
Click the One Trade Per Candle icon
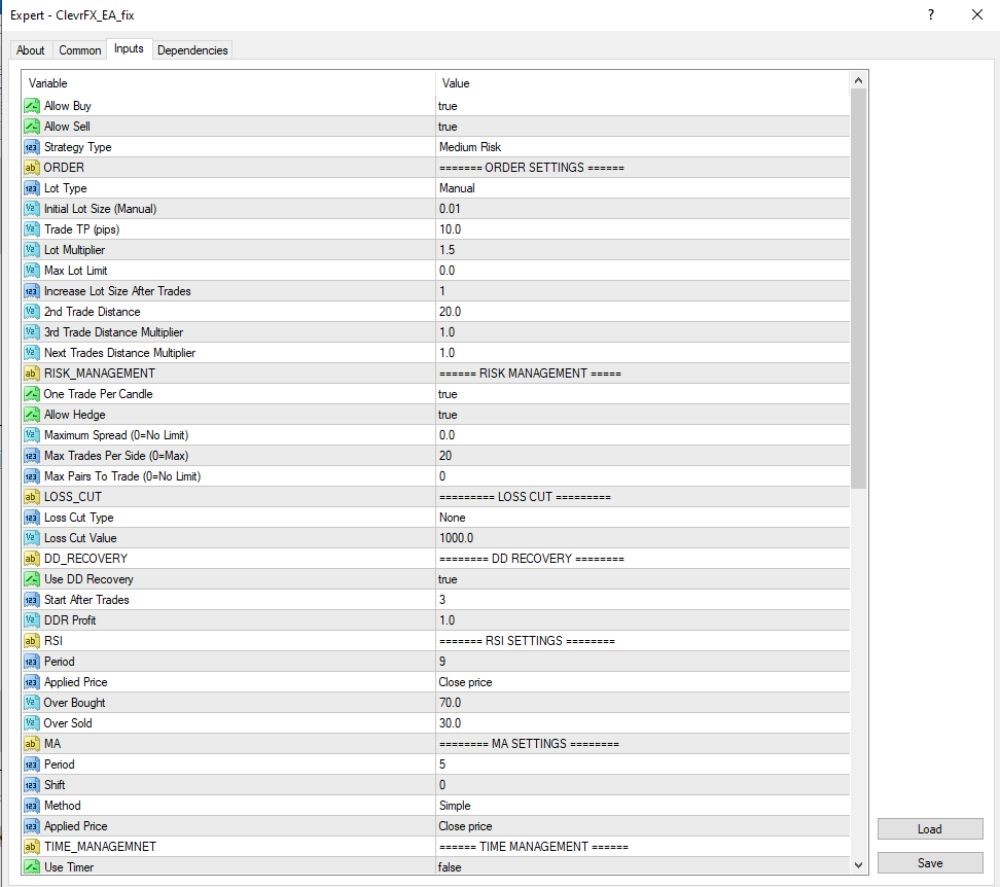31,394
